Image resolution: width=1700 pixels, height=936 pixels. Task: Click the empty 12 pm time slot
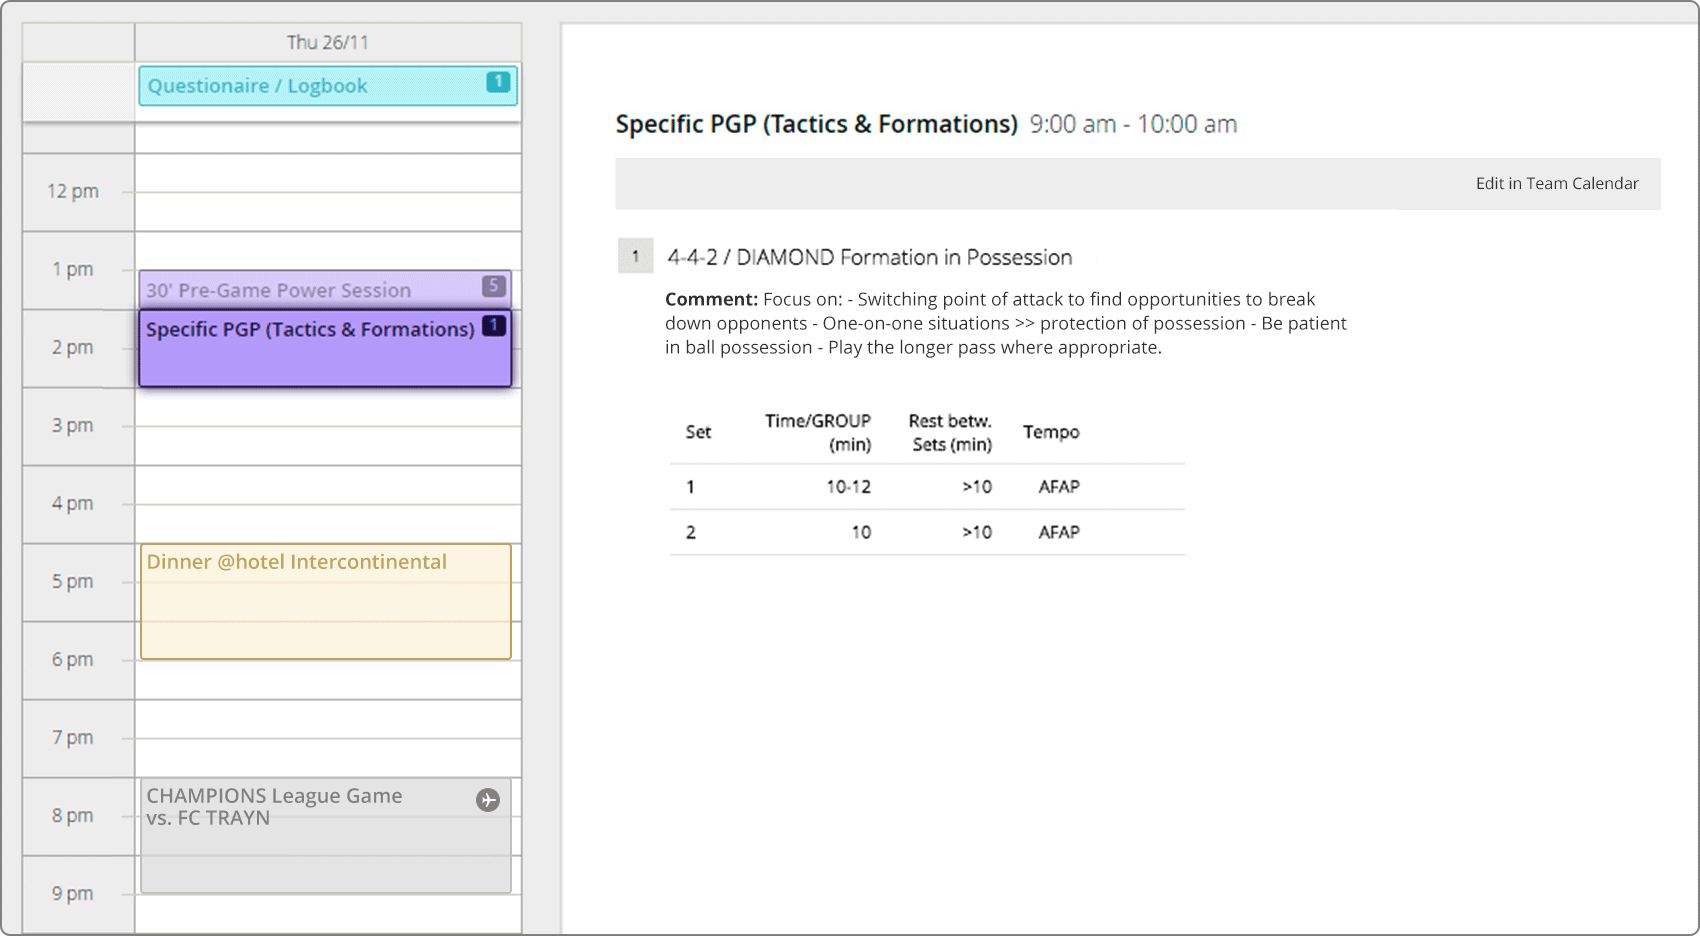327,192
